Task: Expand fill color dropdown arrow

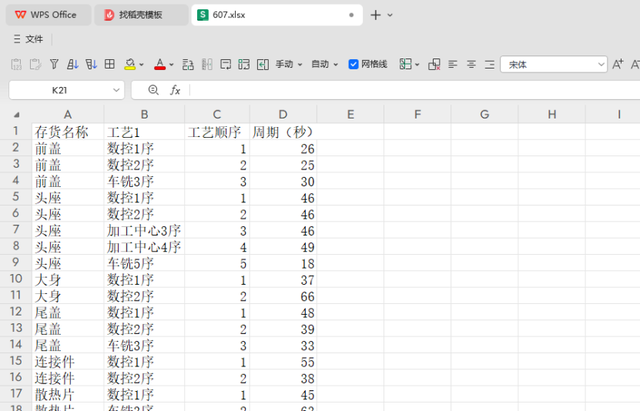Action: click(x=142, y=64)
